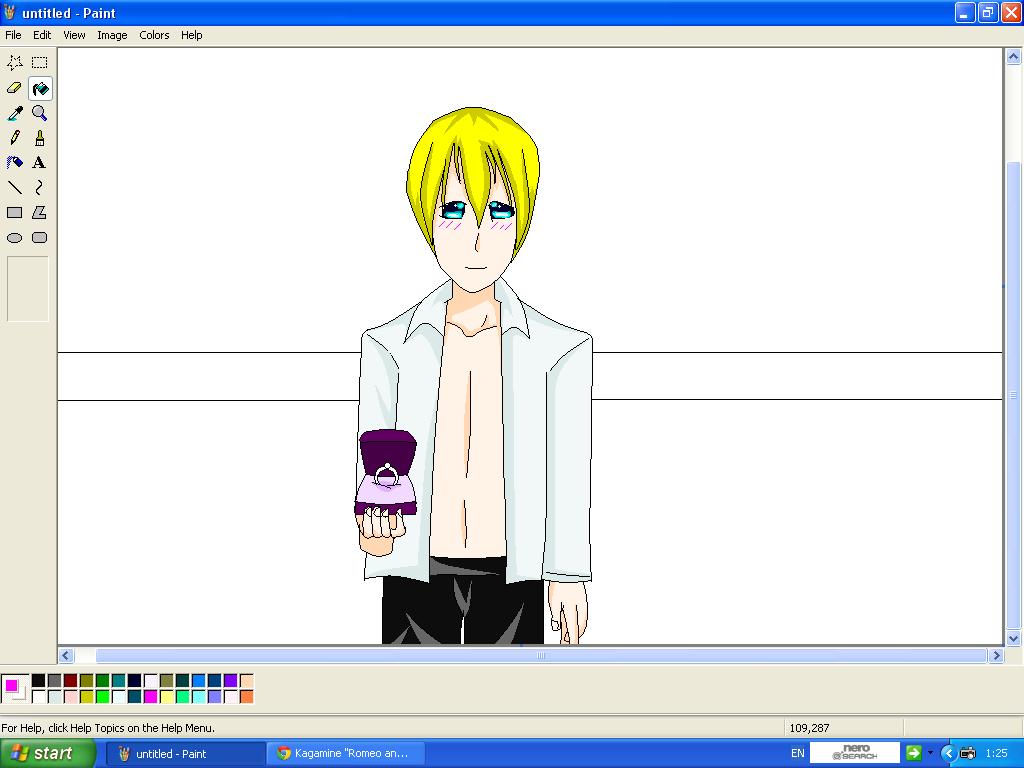This screenshot has height=768, width=1024.
Task: Pick the black color swatch
Action: click(39, 681)
